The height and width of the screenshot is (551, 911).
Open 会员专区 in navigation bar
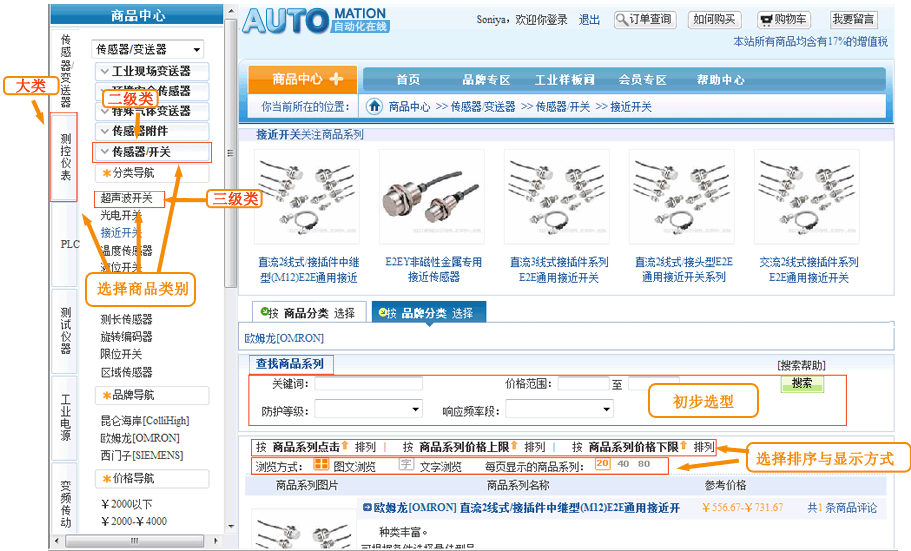[x=642, y=80]
